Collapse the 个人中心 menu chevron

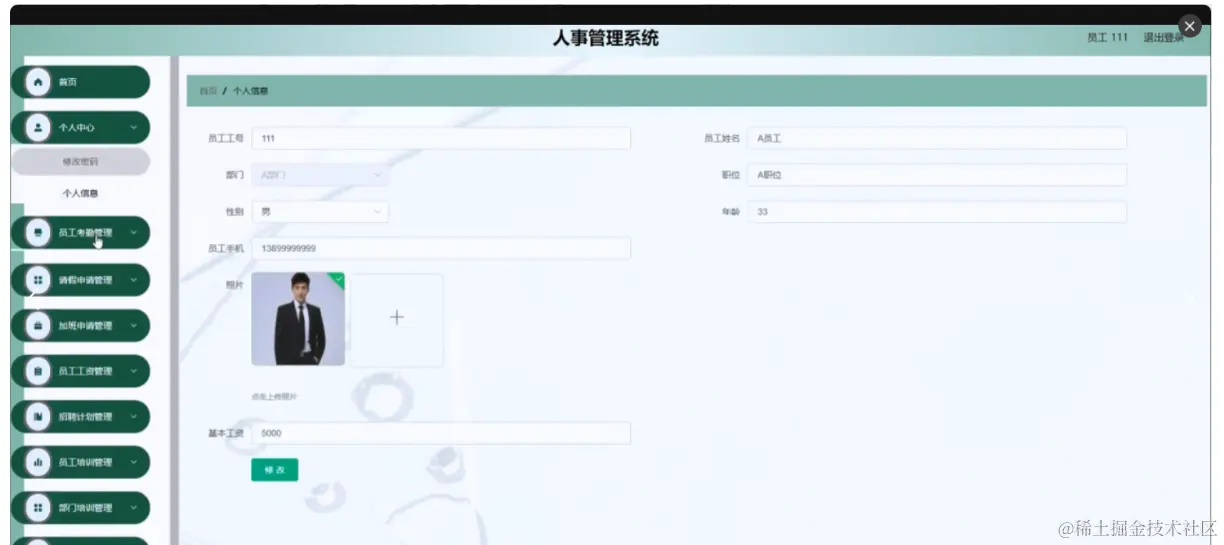tap(134, 128)
